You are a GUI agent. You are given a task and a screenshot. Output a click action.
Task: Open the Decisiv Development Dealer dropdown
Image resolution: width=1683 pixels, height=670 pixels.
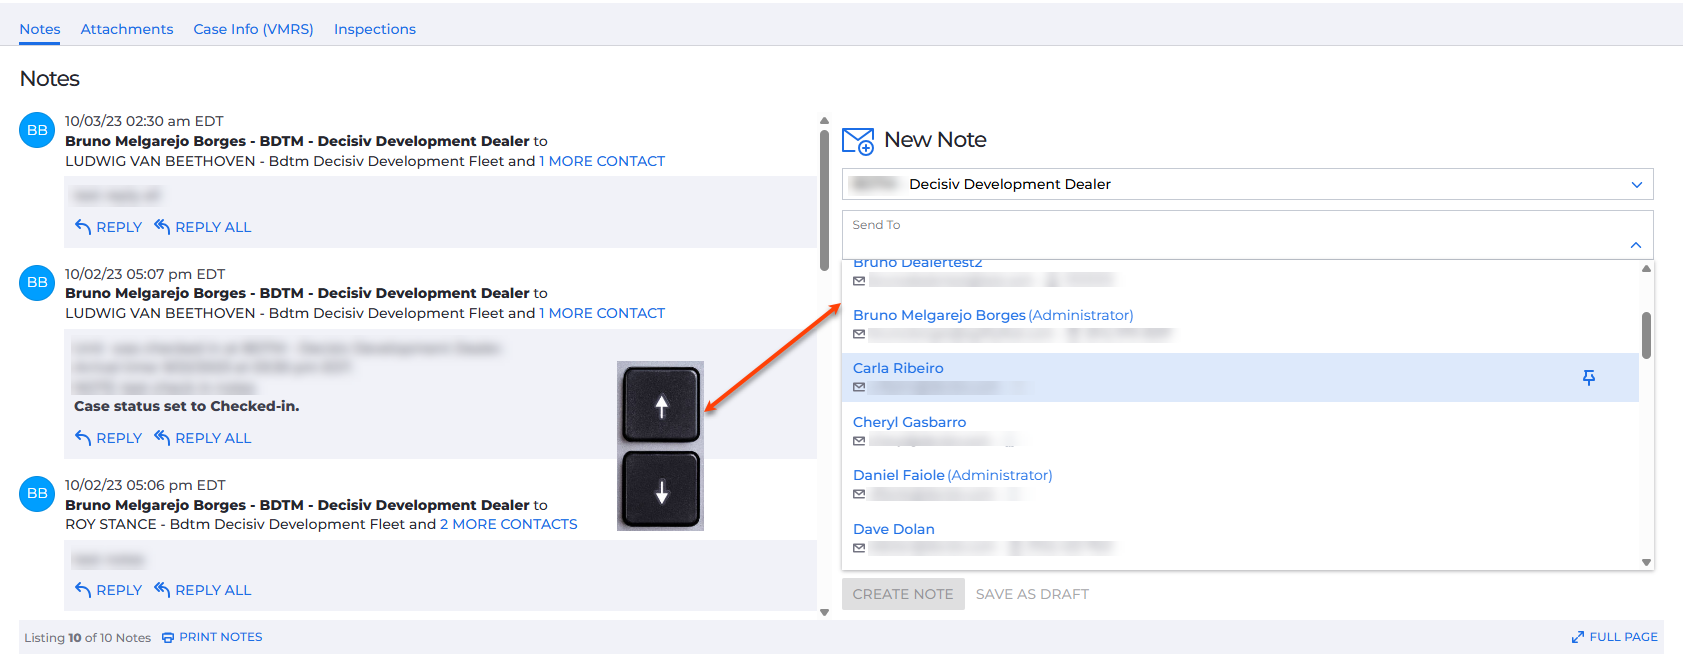click(x=1247, y=184)
